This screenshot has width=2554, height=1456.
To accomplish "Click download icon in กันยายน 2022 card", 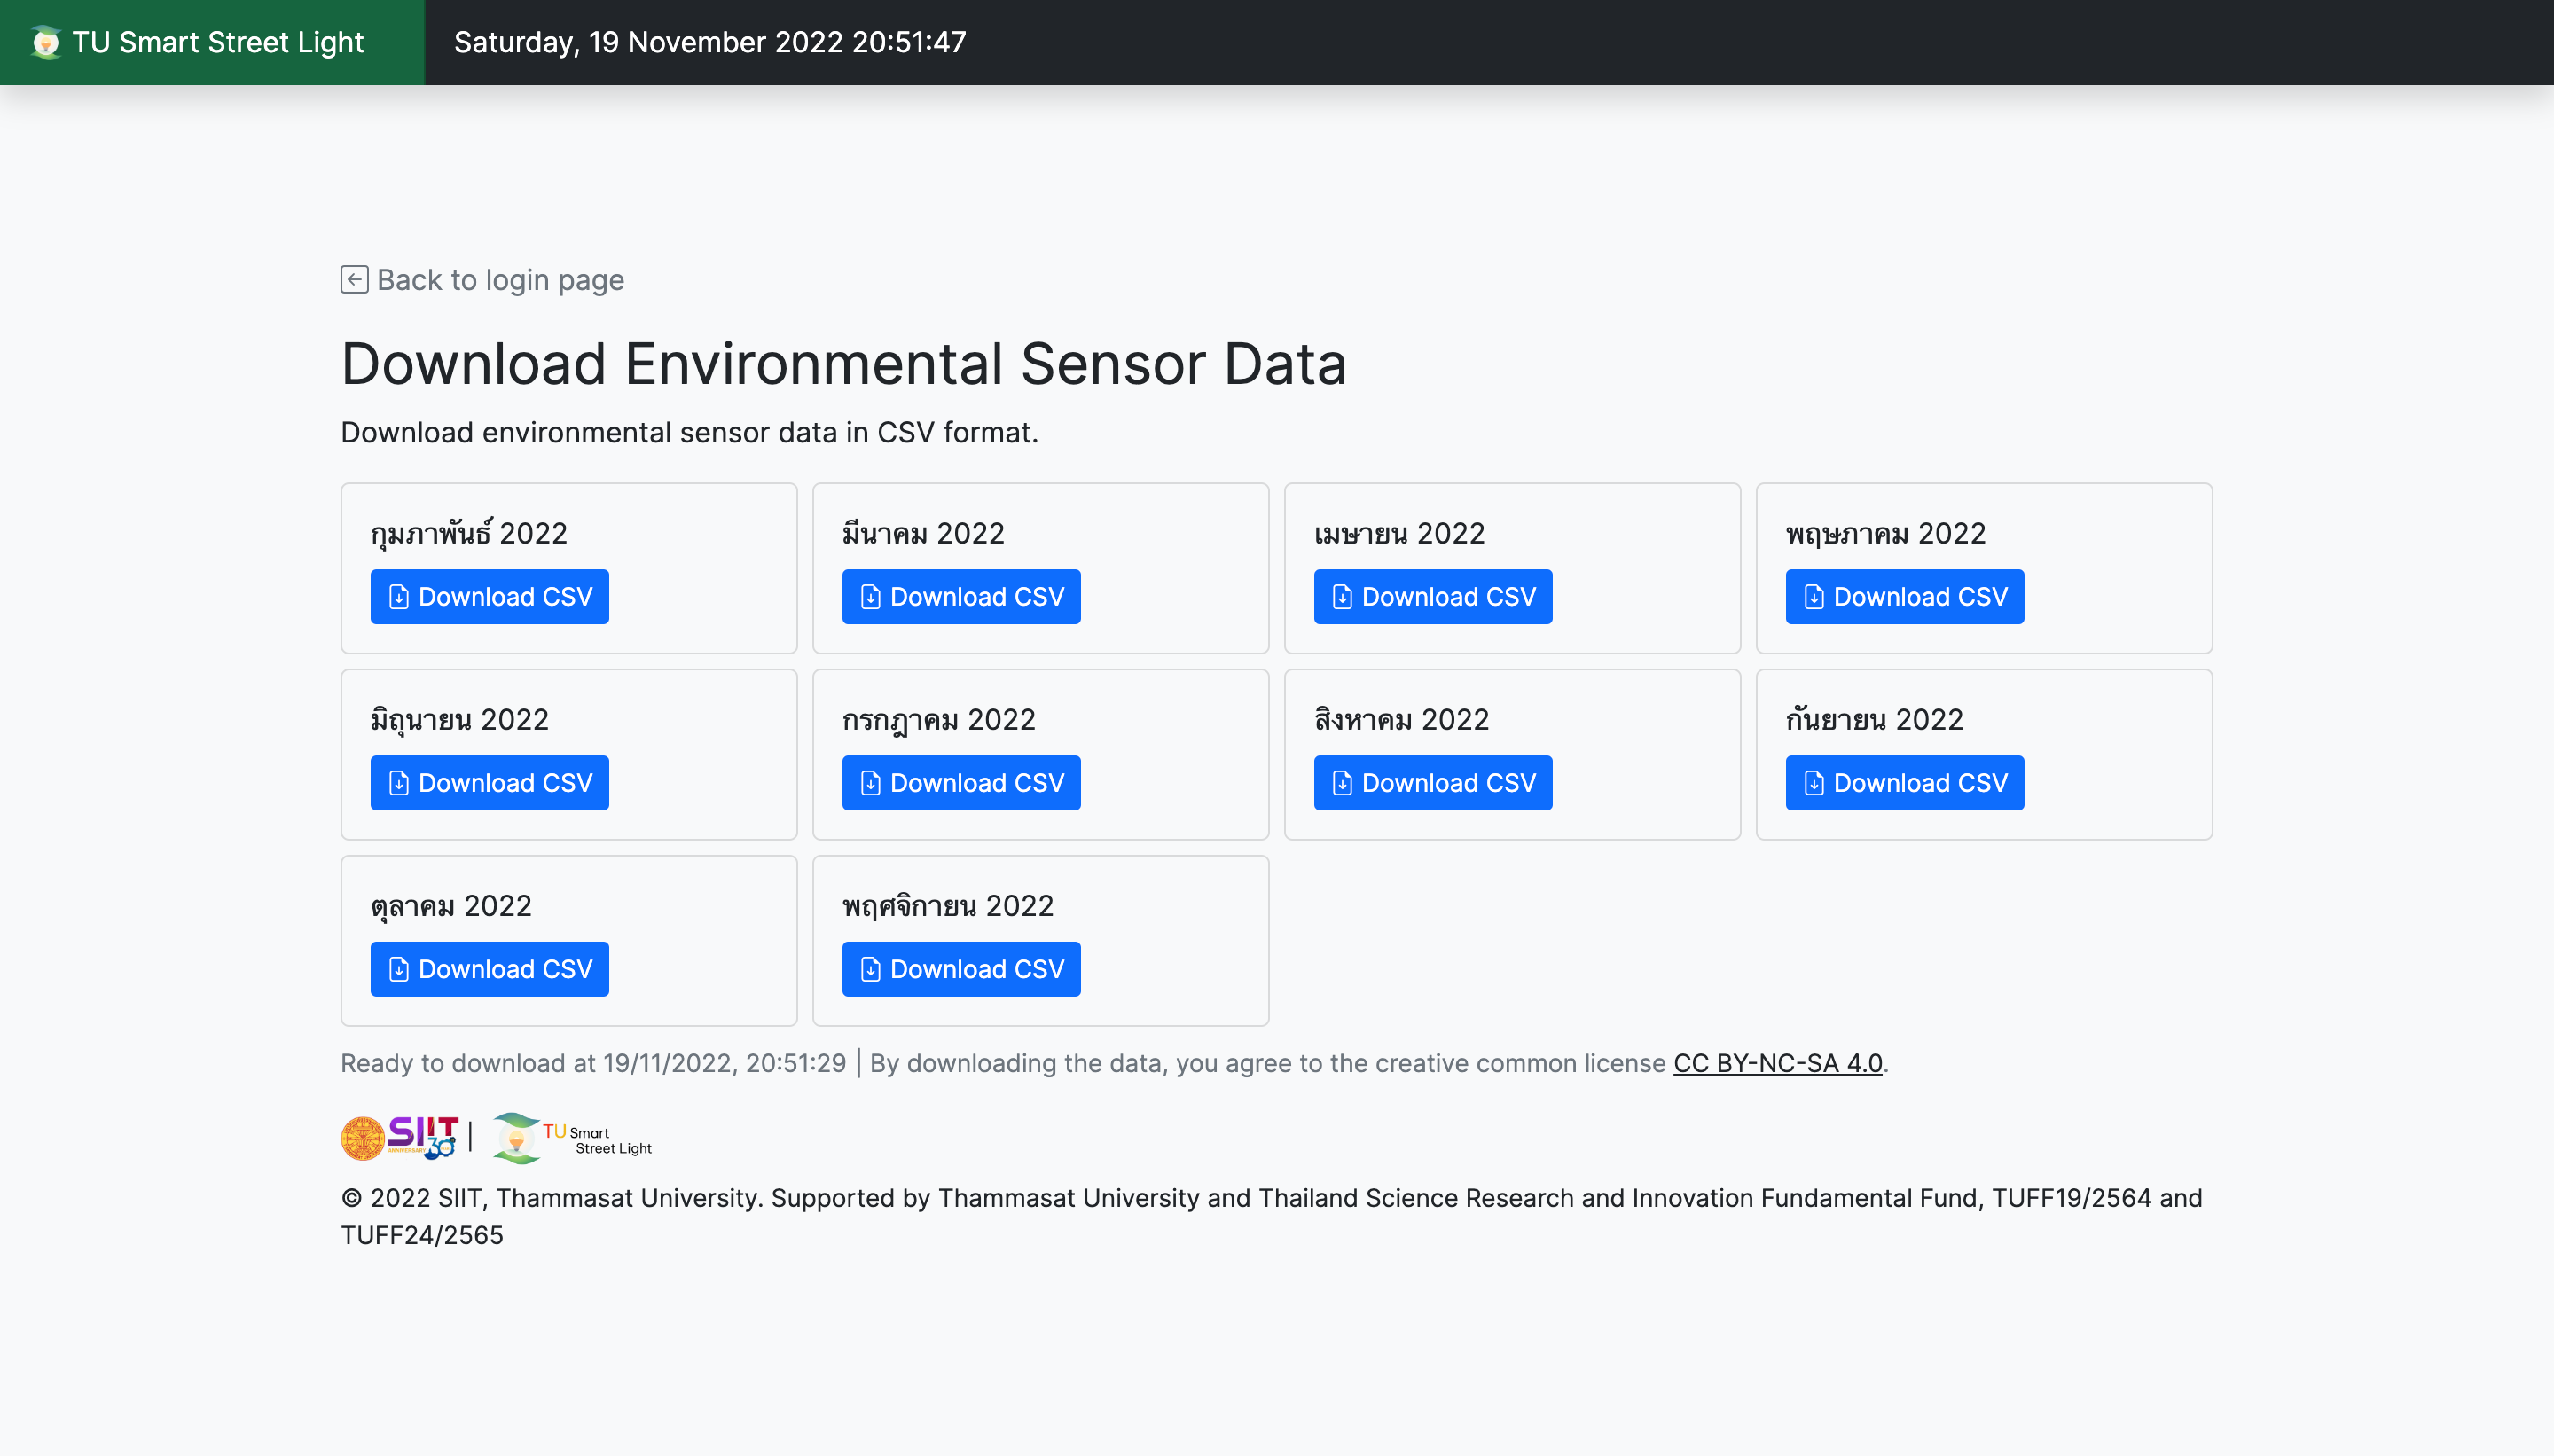I will pyautogui.click(x=1814, y=783).
